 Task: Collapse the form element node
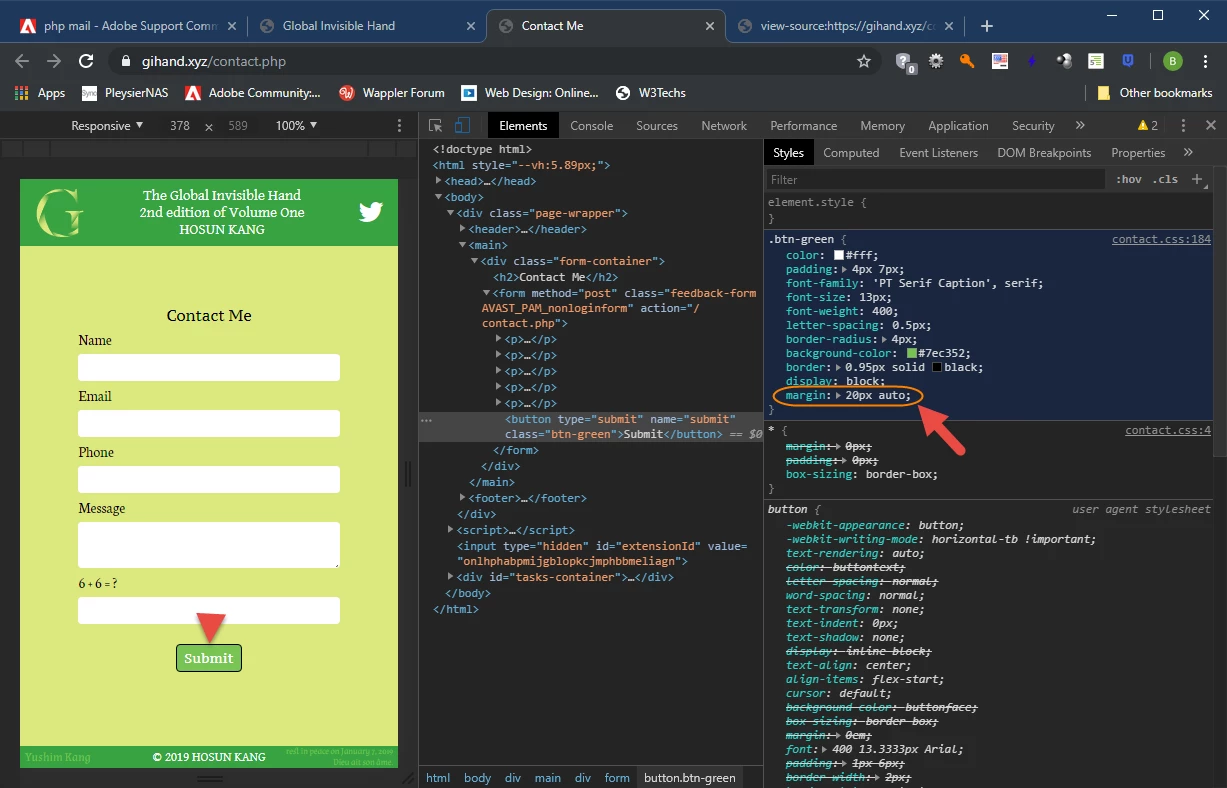click(x=487, y=293)
